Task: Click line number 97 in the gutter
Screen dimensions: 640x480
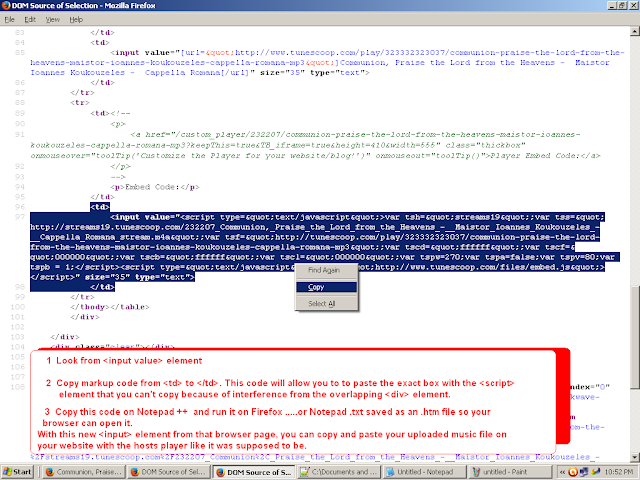Action: [x=20, y=217]
